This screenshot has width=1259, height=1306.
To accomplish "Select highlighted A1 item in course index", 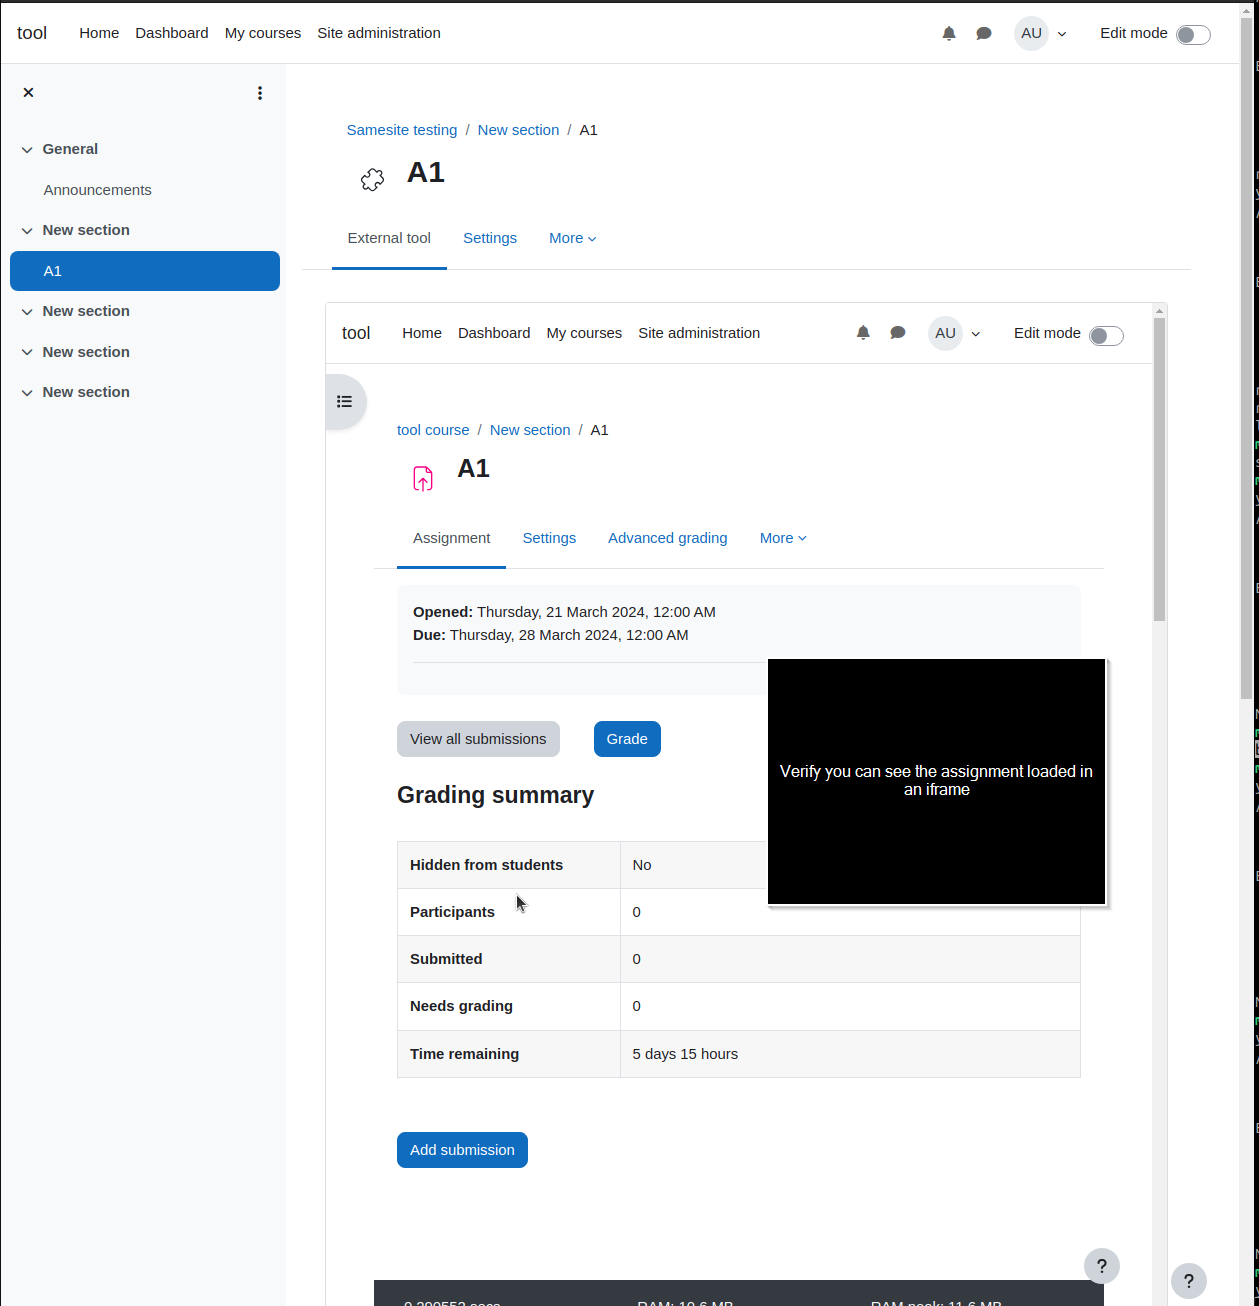I will click(x=145, y=271).
